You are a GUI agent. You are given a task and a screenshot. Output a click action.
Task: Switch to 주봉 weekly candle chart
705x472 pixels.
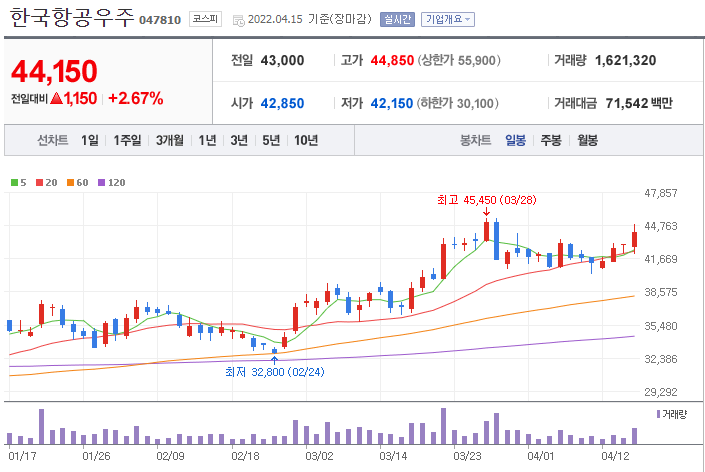tap(551, 140)
